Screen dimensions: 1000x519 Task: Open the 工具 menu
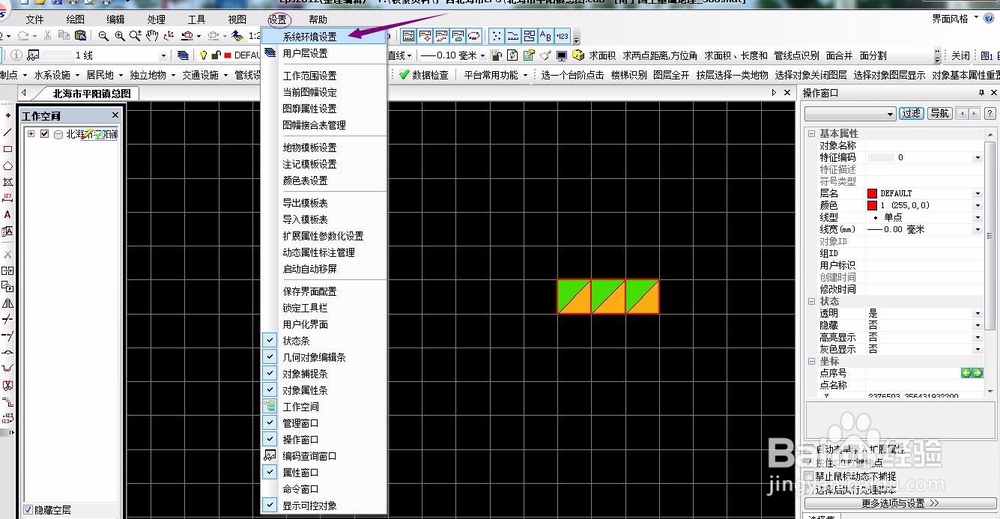click(196, 19)
